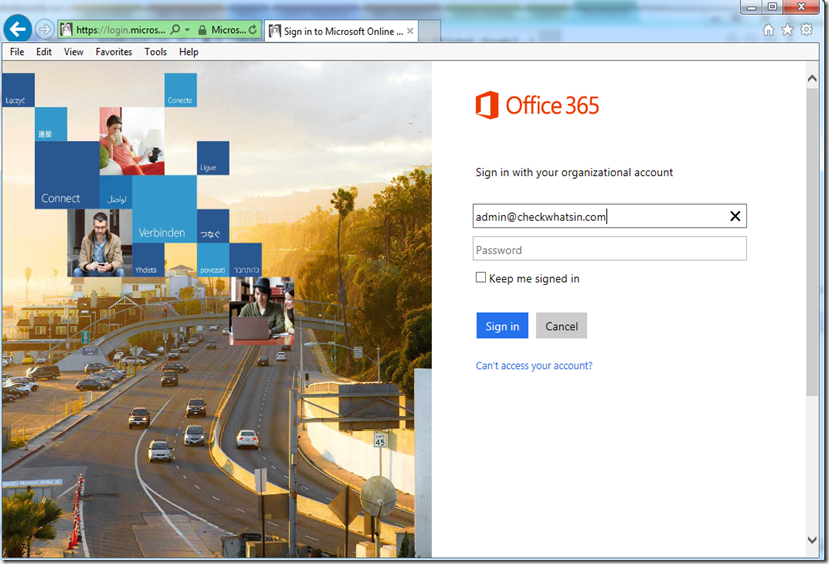Clear the email field with X
The image size is (829, 564).
pos(735,216)
